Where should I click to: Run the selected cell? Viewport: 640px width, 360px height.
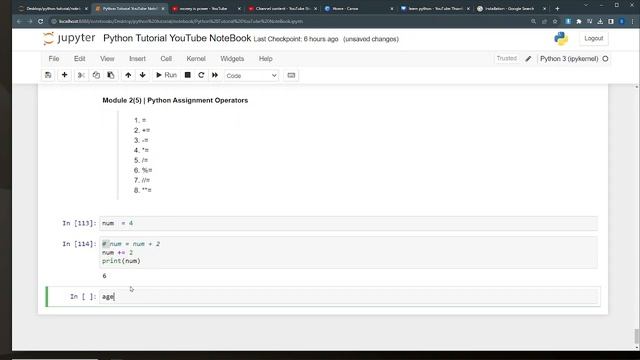(166, 76)
